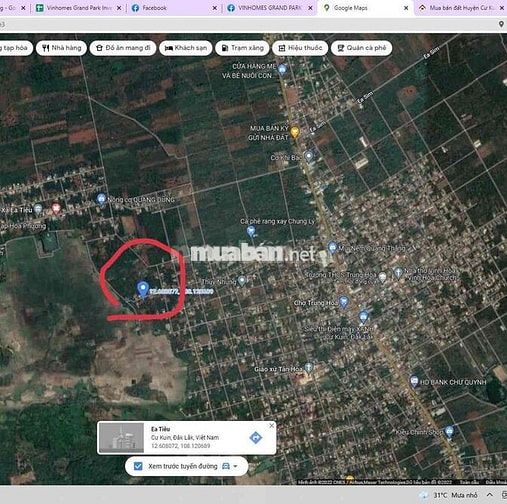Close the Google Maps tab
The height and width of the screenshot is (504, 507).
click(x=406, y=8)
